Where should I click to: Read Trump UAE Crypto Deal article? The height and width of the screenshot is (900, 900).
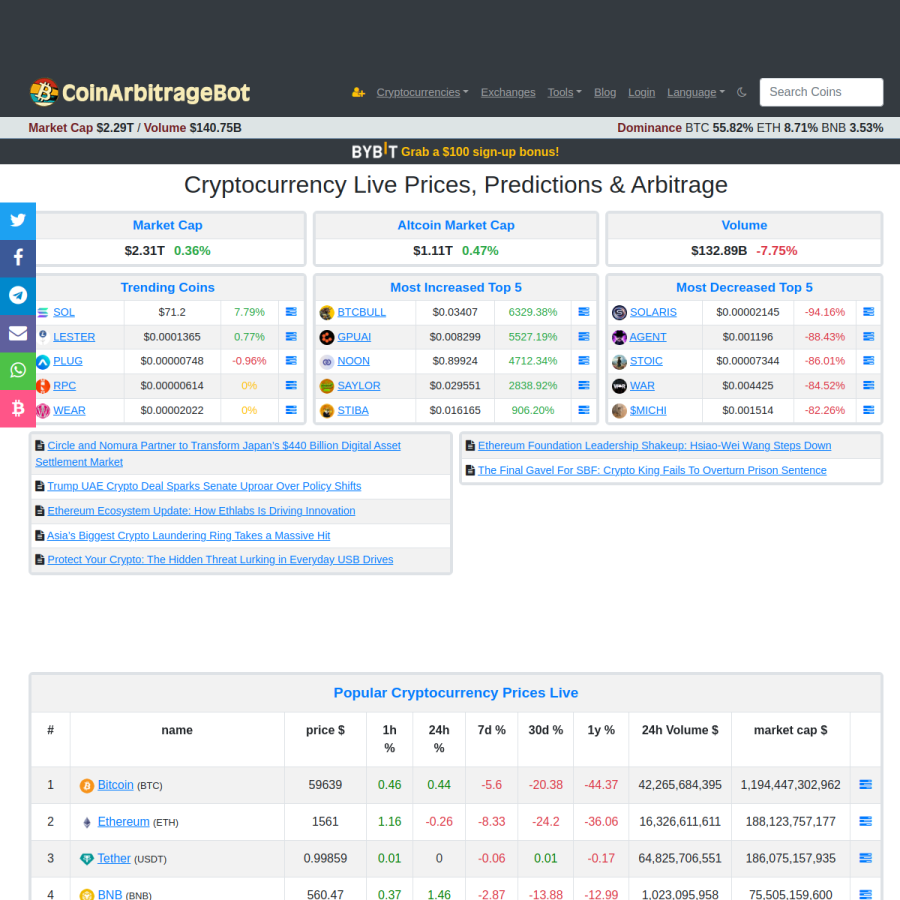204,486
